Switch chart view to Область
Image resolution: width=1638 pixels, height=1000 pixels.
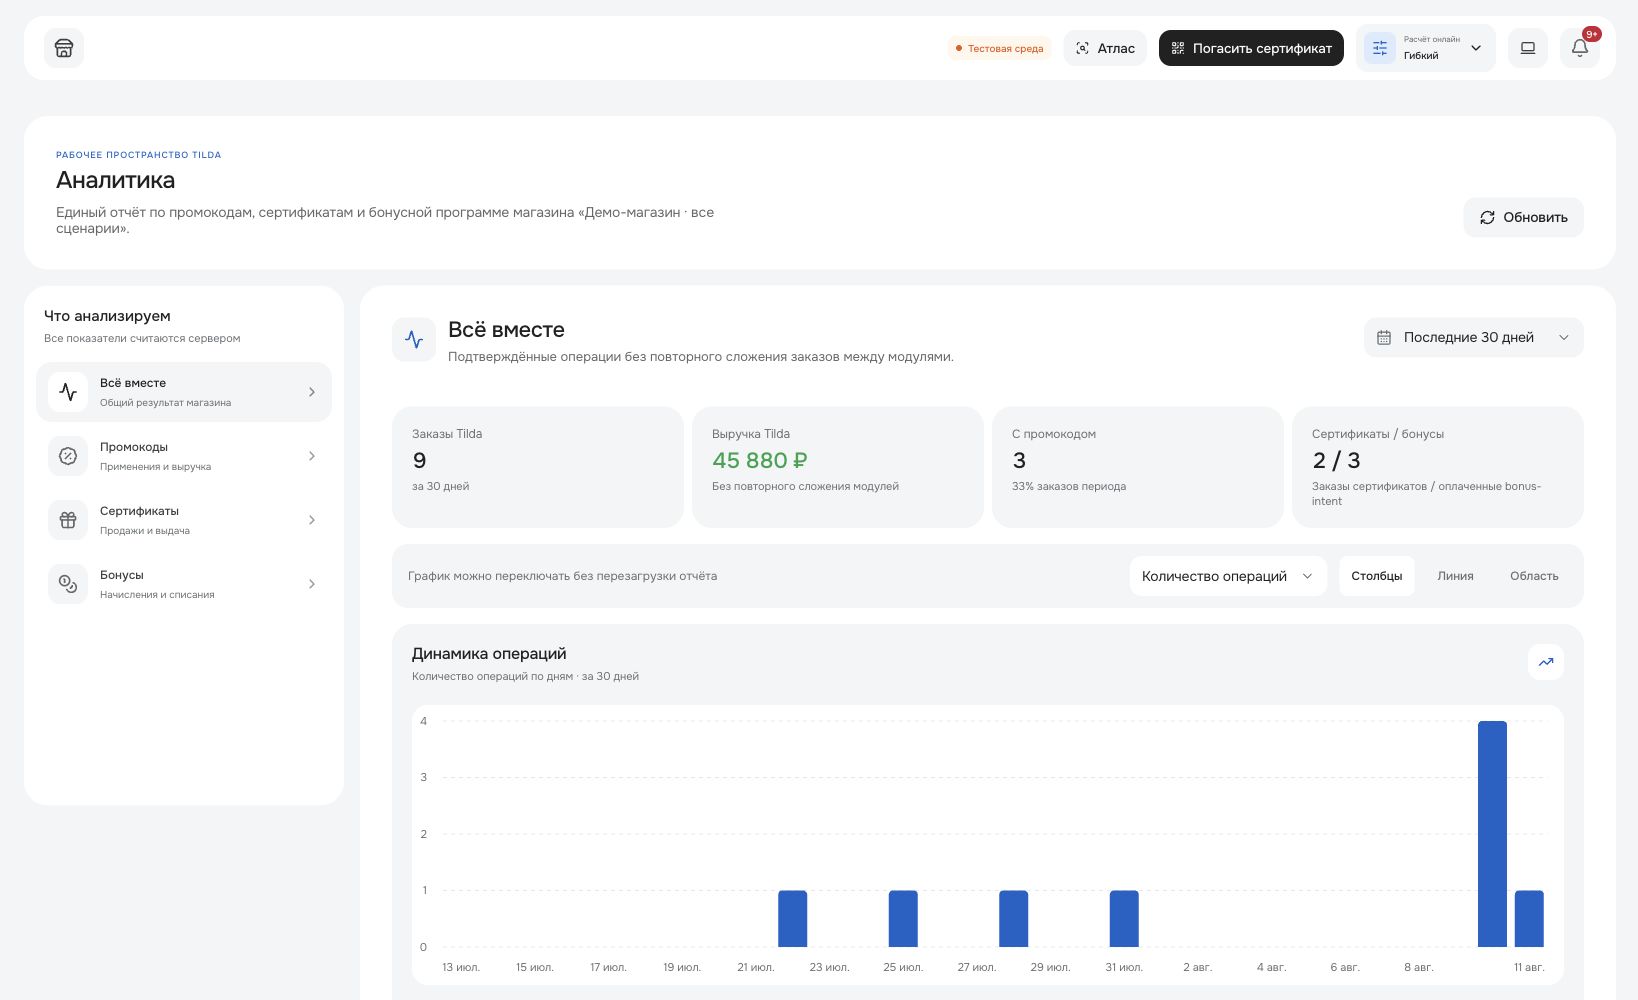(1534, 576)
